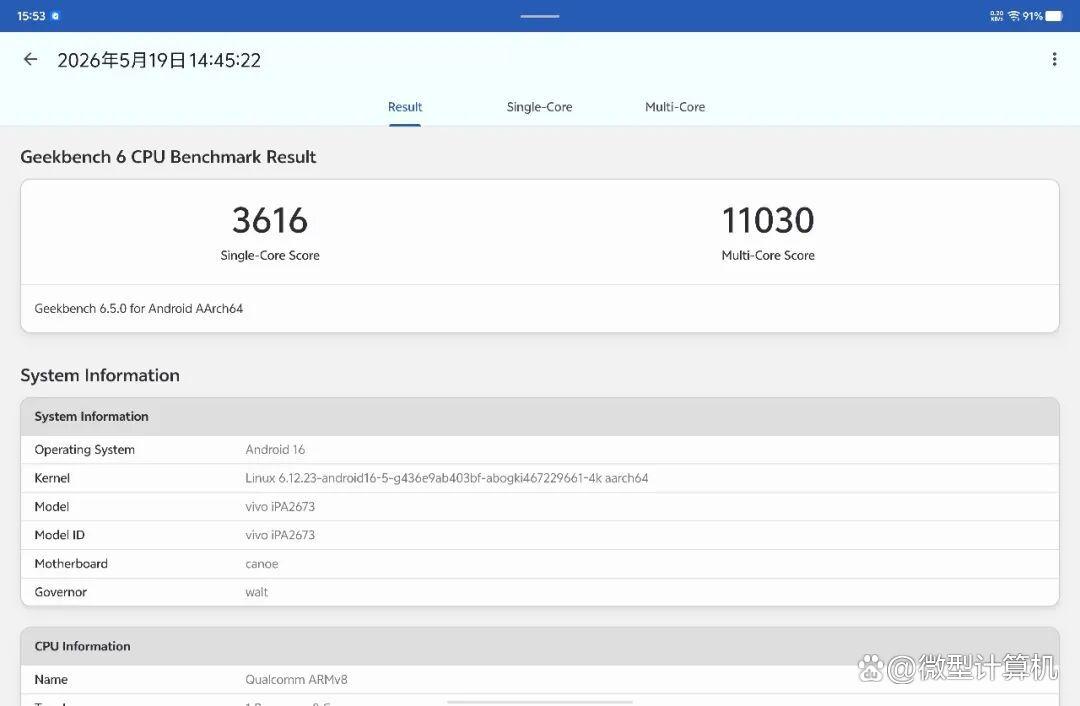Tap the bottom navigation gesture bar

[539, 702]
